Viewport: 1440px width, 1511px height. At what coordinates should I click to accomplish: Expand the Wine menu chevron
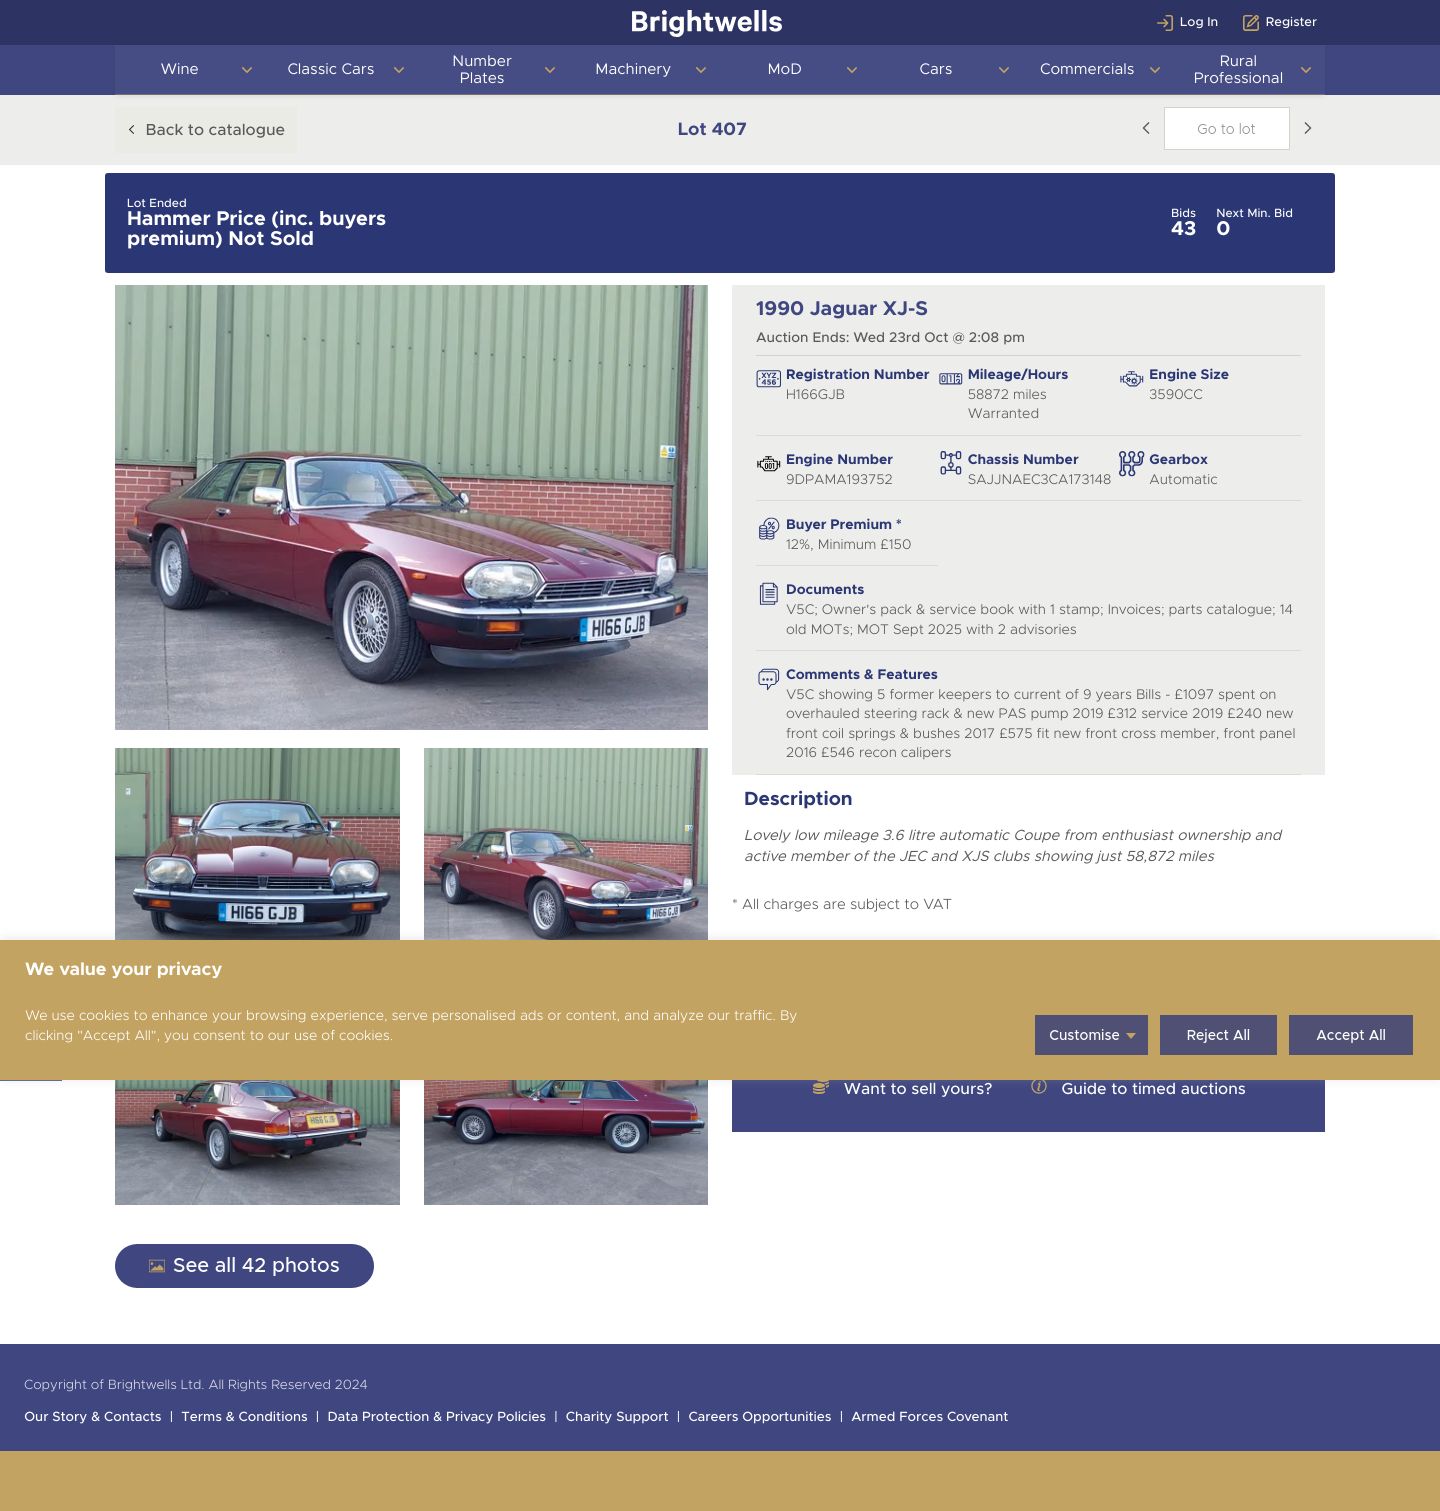point(247,70)
